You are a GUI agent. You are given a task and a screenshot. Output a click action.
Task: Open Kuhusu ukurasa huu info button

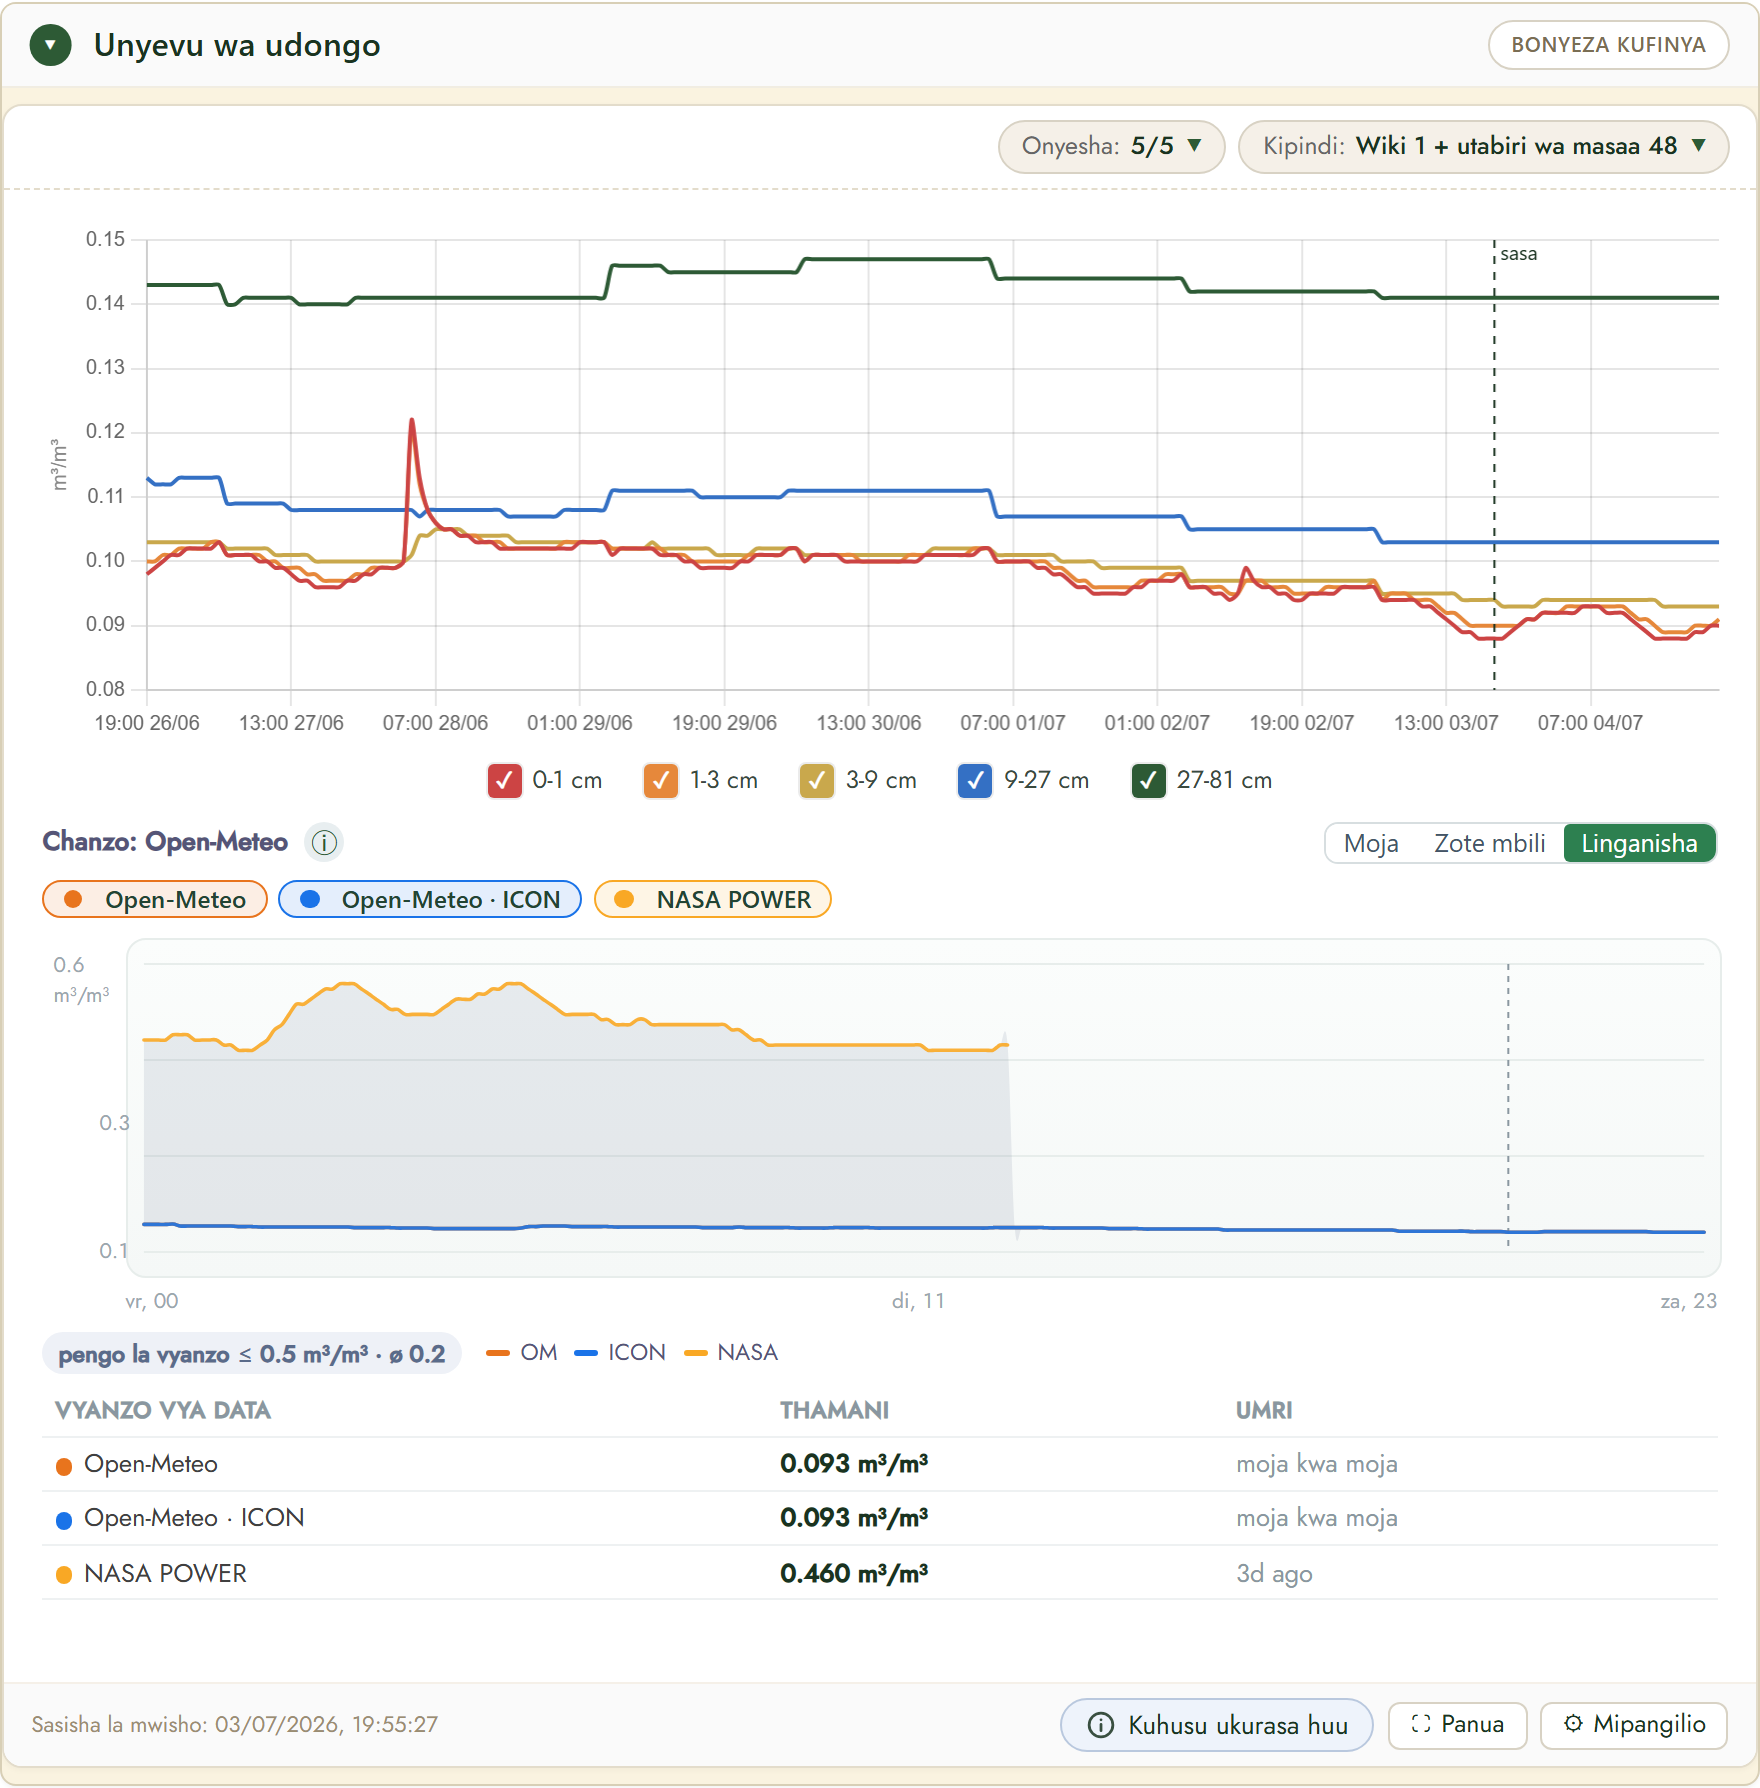coord(1217,1725)
